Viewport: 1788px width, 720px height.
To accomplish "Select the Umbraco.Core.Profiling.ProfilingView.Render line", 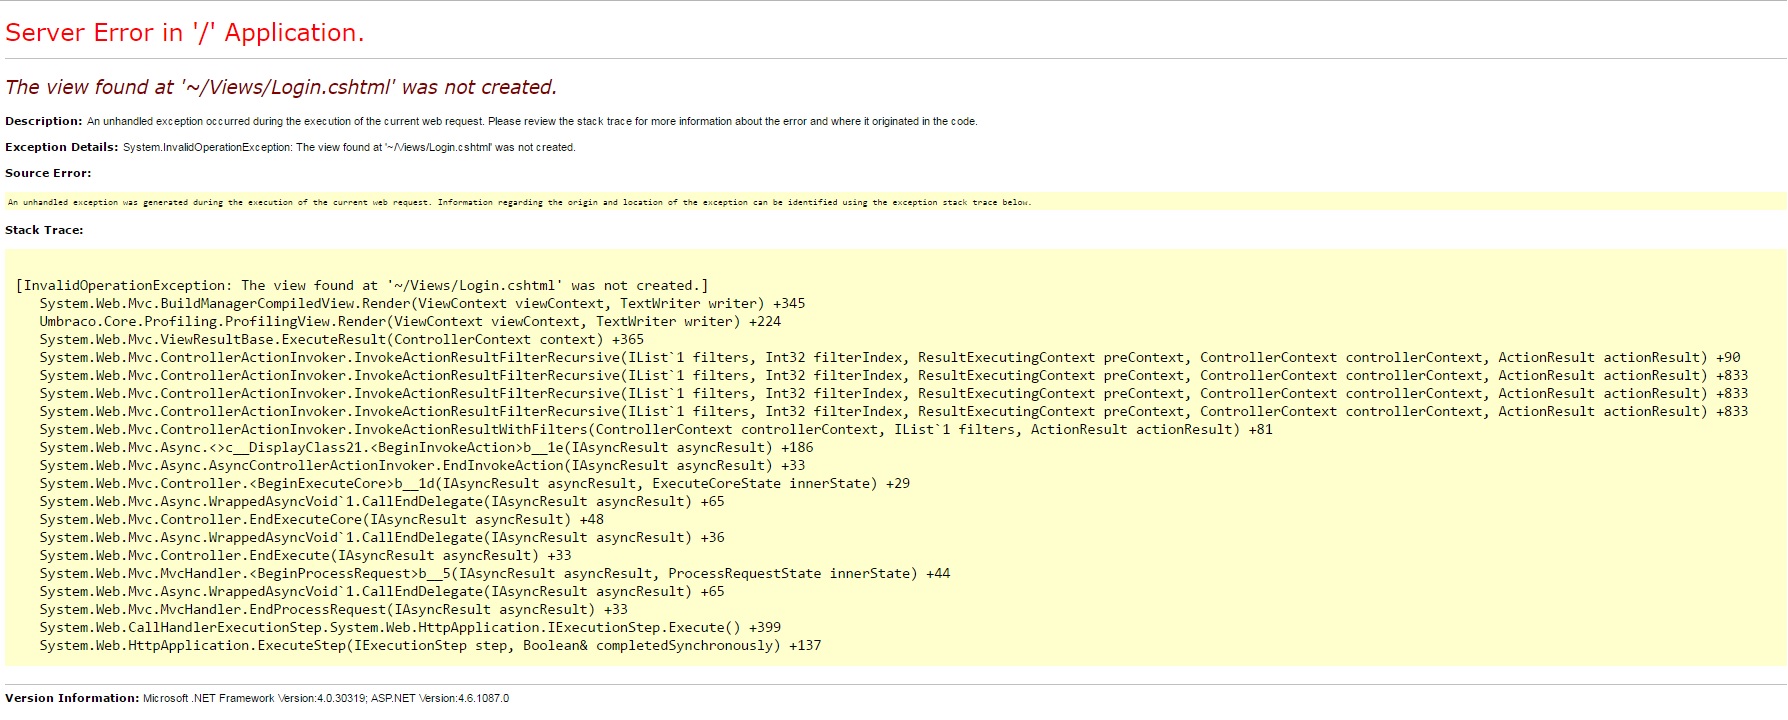I will point(410,322).
